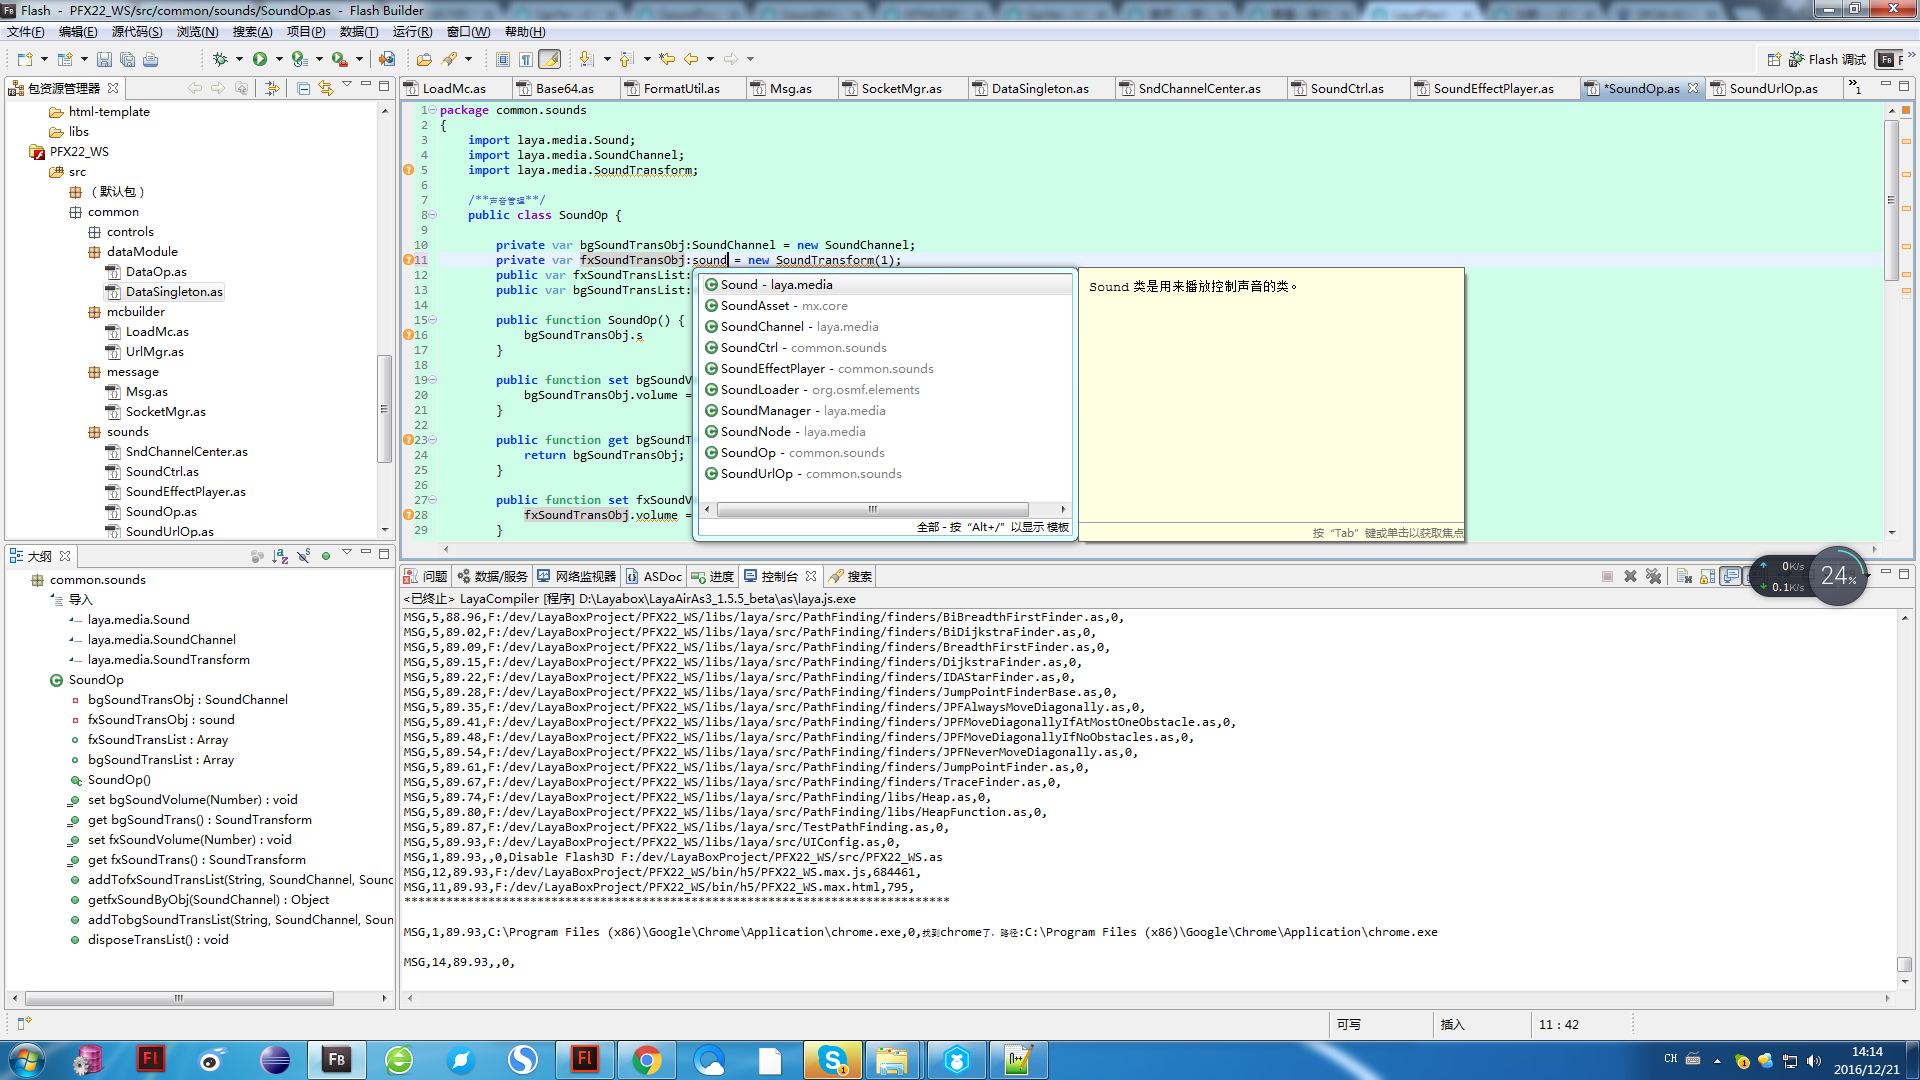Screen dimensions: 1920x1080
Task: Open the 项目(P) menu
Action: 305,32
